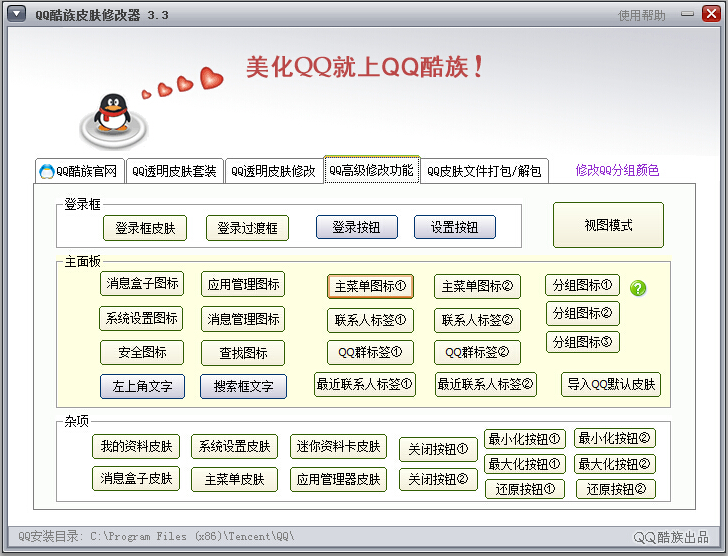Click the 搜索框文字 button

point(243,387)
